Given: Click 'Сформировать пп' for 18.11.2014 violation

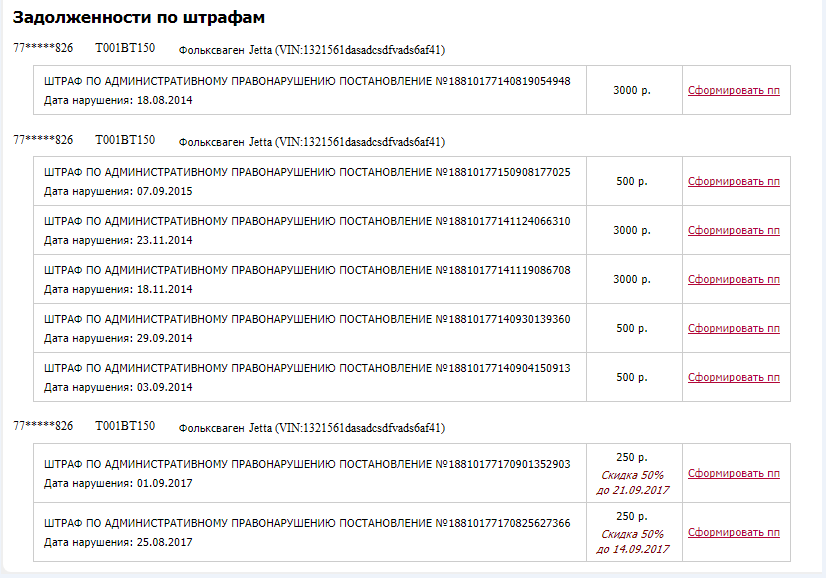Looking at the screenshot, I should pyautogui.click(x=733, y=279).
